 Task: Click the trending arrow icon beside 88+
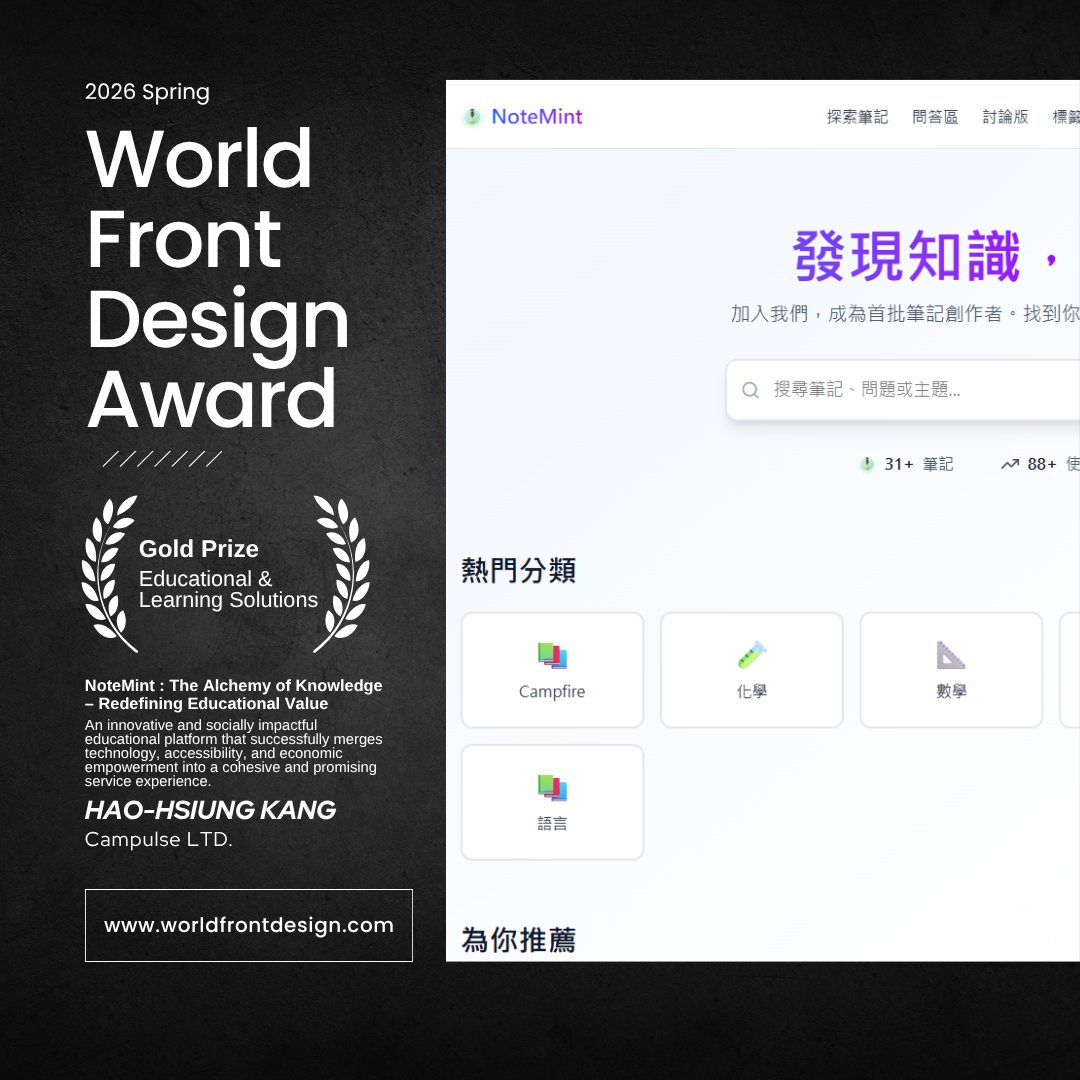(1010, 464)
